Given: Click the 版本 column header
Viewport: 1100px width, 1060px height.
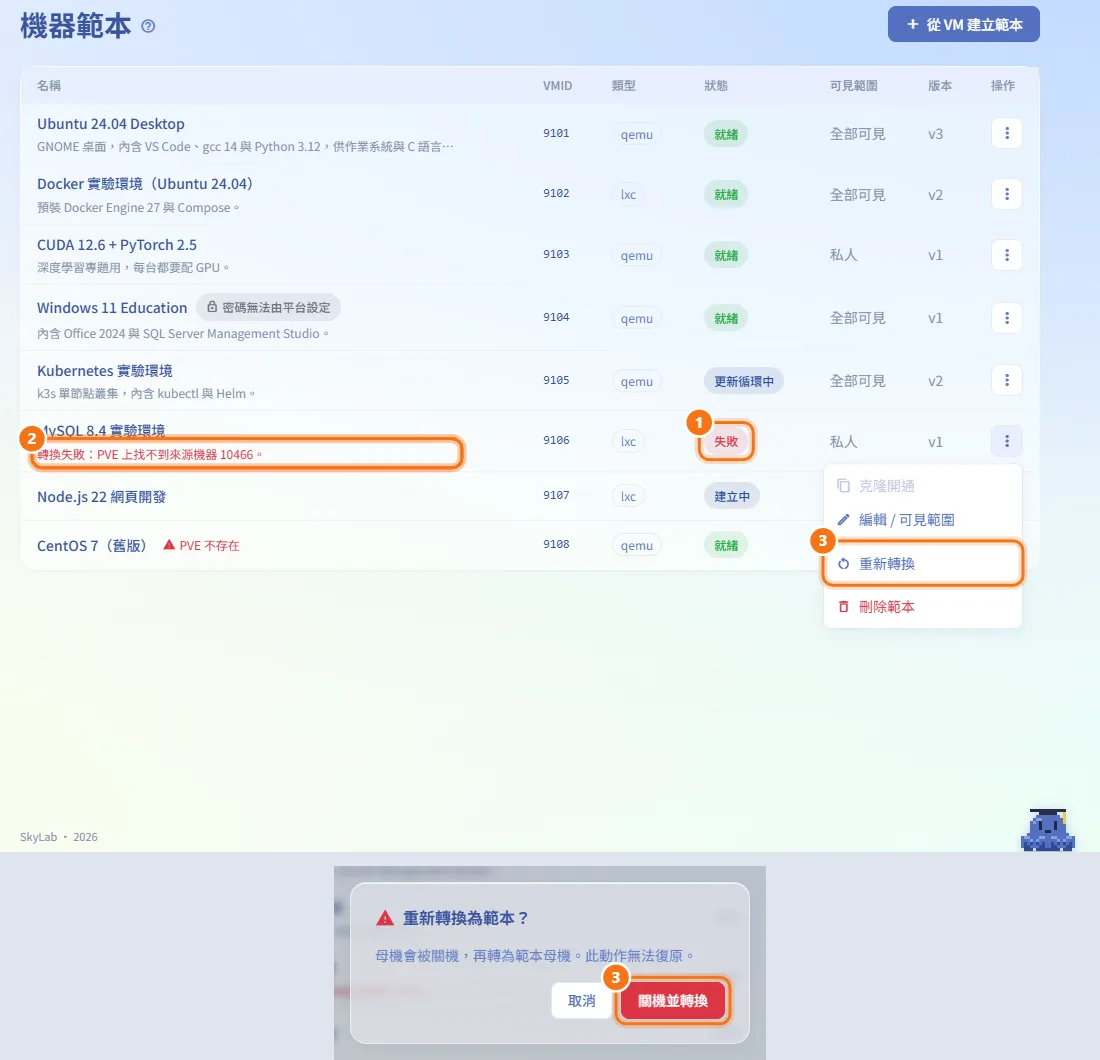Looking at the screenshot, I should pyautogui.click(x=939, y=86).
